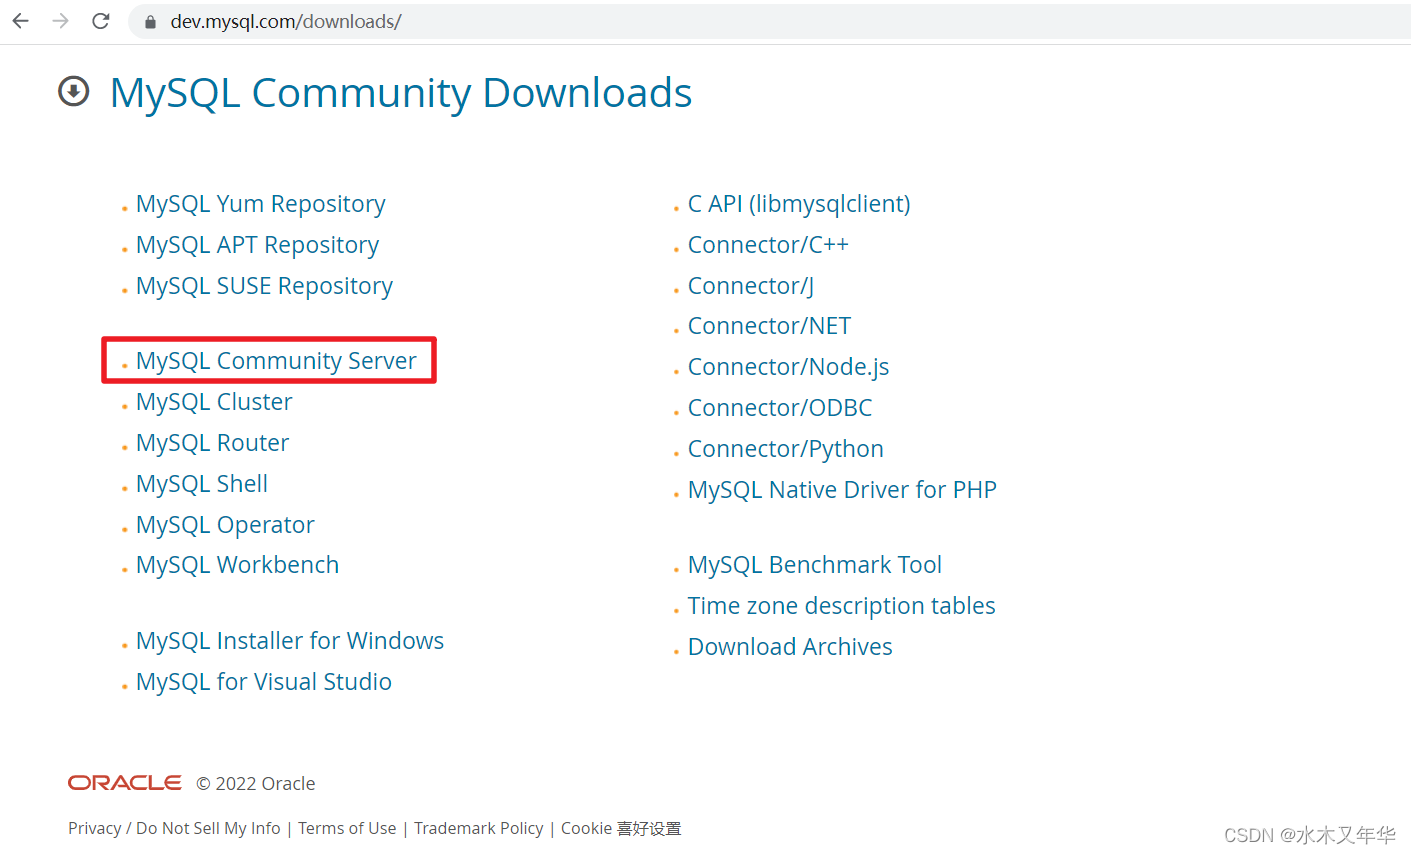Open MySQL Workbench link
This screenshot has height=854, width=1411.
[x=237, y=565]
